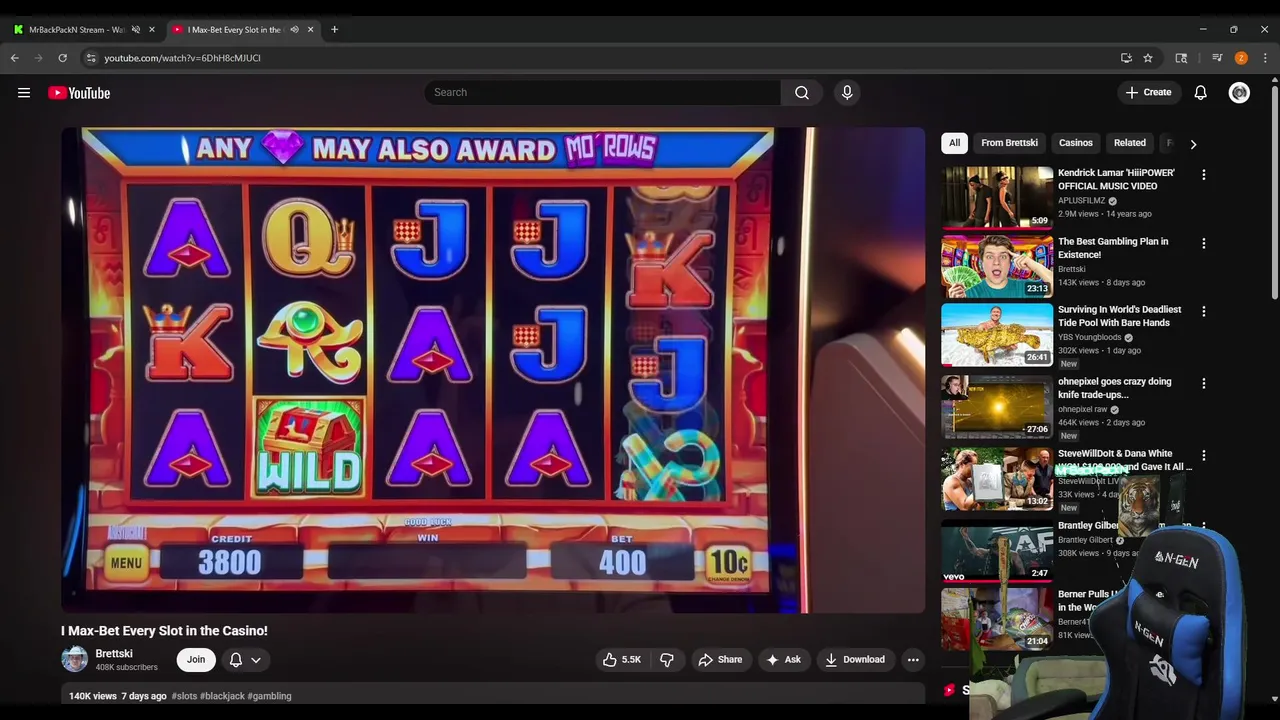Click the browser address bar URL
This screenshot has width=1280, height=720.
[x=182, y=58]
